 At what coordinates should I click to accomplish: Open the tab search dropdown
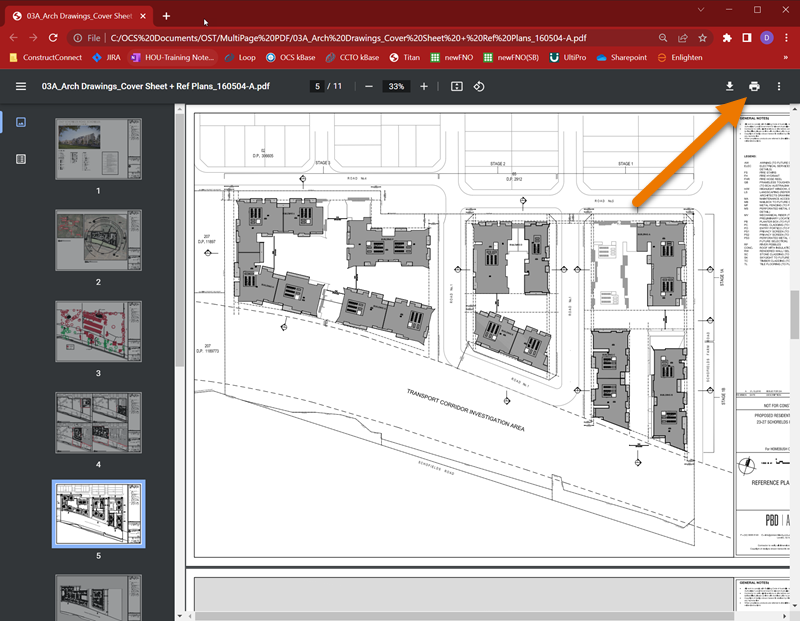701,10
